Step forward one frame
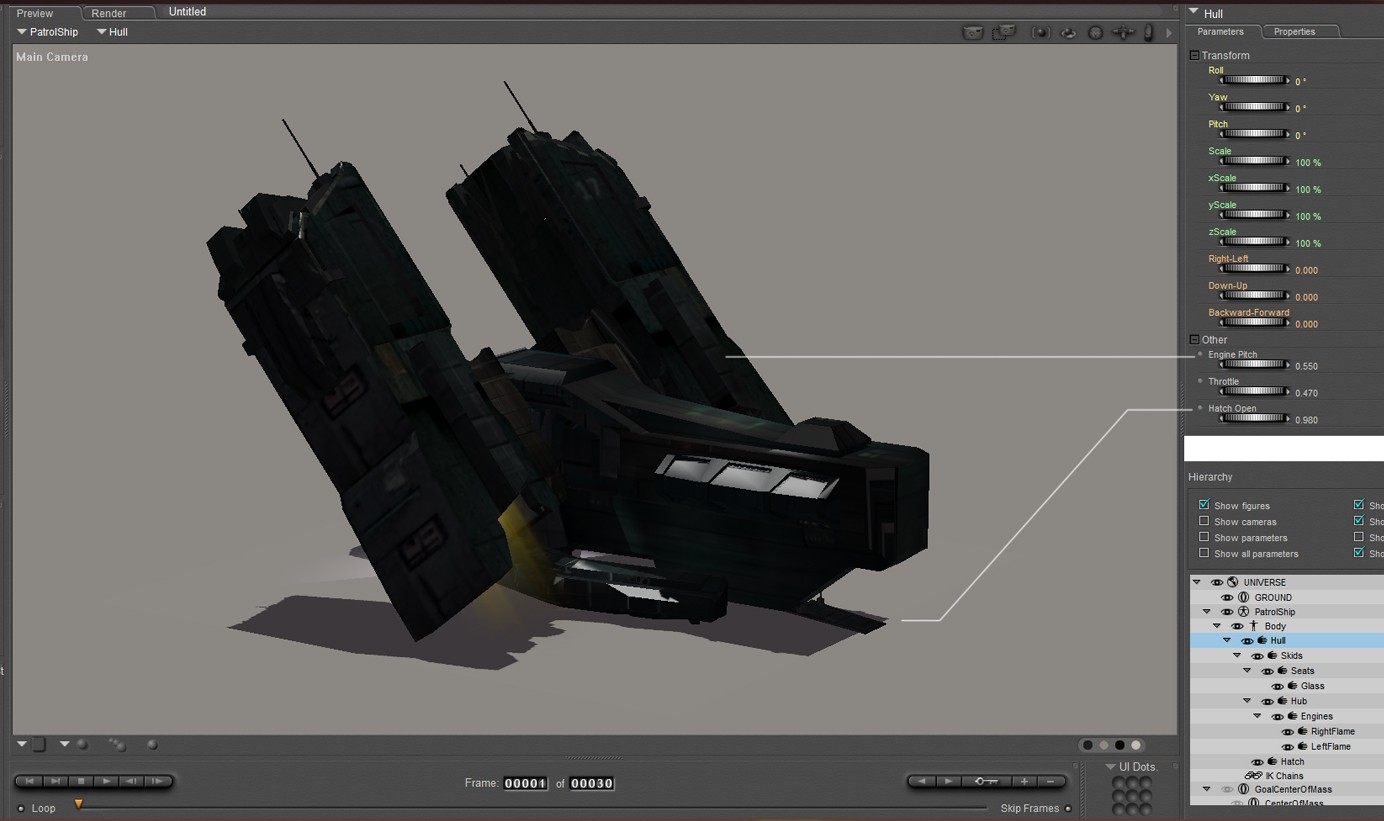 pyautogui.click(x=156, y=781)
